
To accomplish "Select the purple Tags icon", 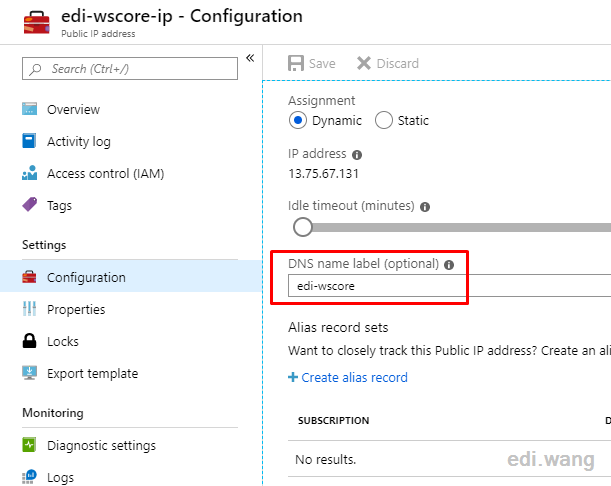I will point(30,204).
